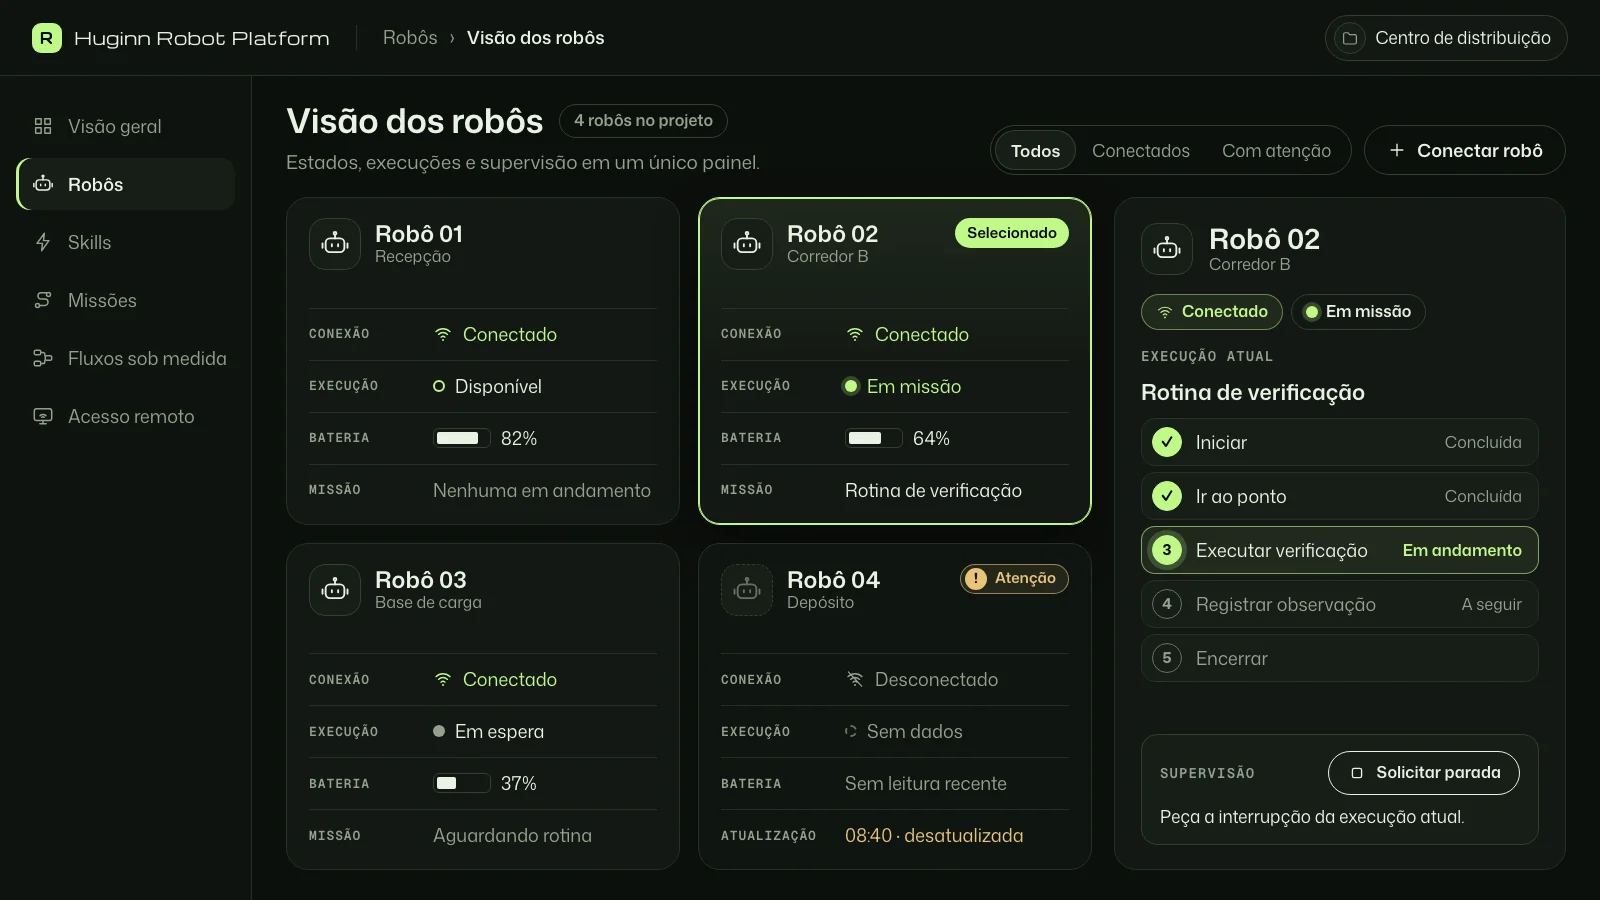Click the disconnected wifi icon in Robô 04
The image size is (1600, 900).
click(855, 679)
